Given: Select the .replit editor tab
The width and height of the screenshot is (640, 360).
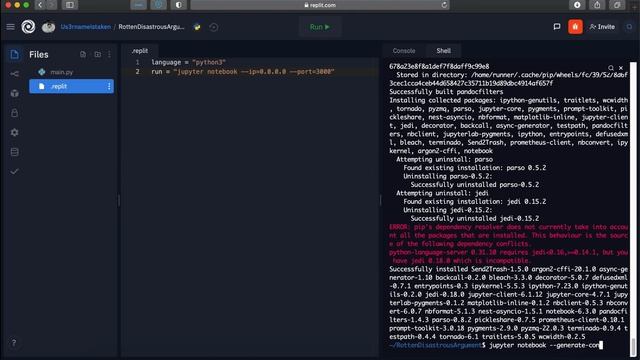Looking at the screenshot, I should [140, 51].
